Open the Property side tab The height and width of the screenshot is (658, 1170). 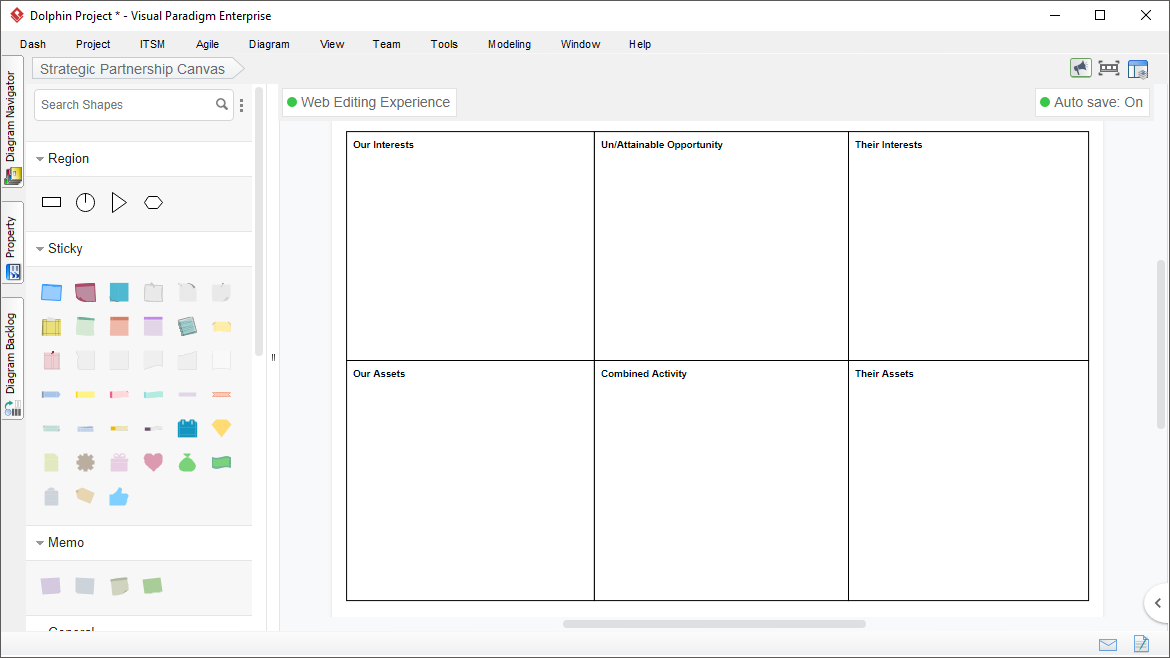(x=12, y=243)
